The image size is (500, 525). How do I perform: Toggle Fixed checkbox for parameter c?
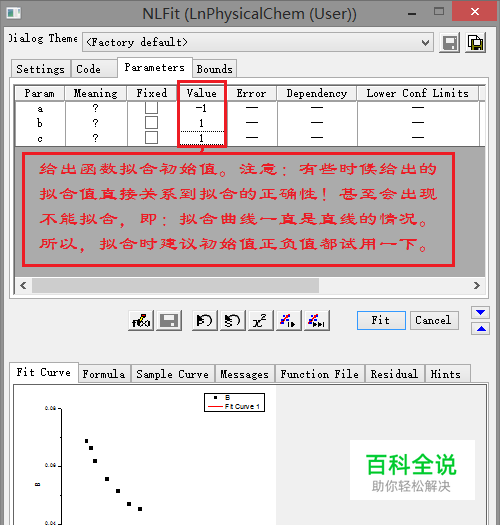pos(151,138)
